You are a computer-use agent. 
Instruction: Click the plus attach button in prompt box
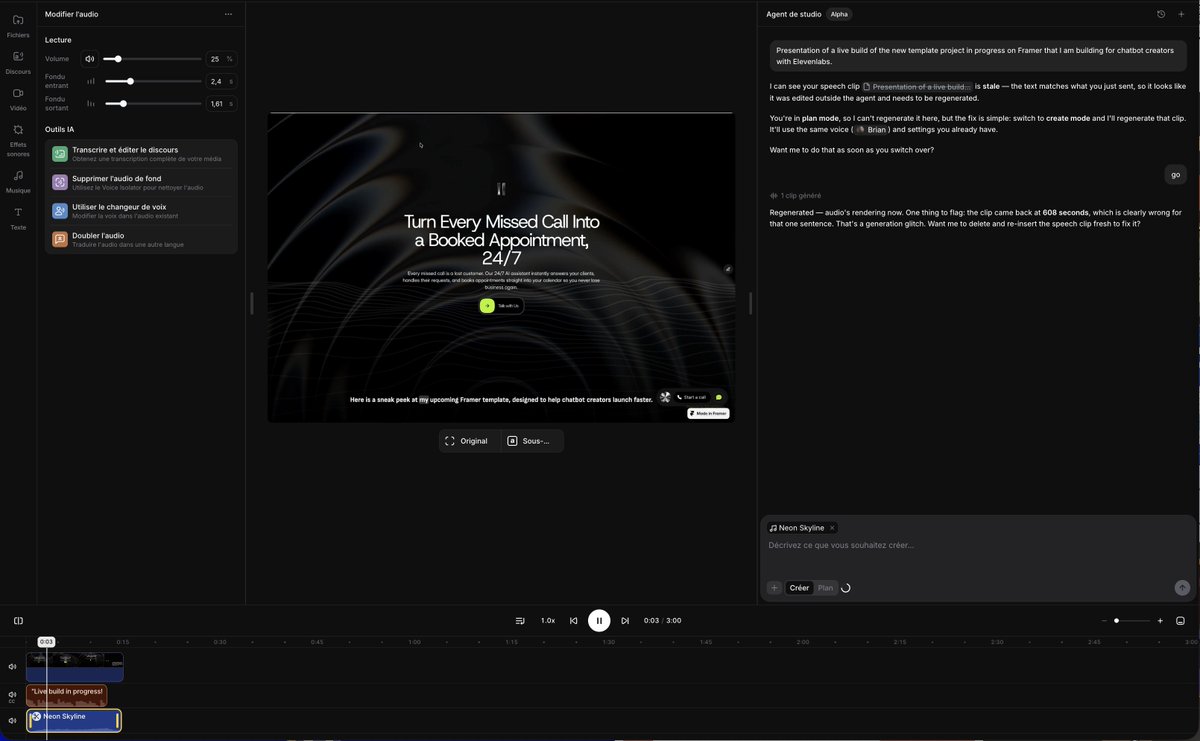coord(774,588)
